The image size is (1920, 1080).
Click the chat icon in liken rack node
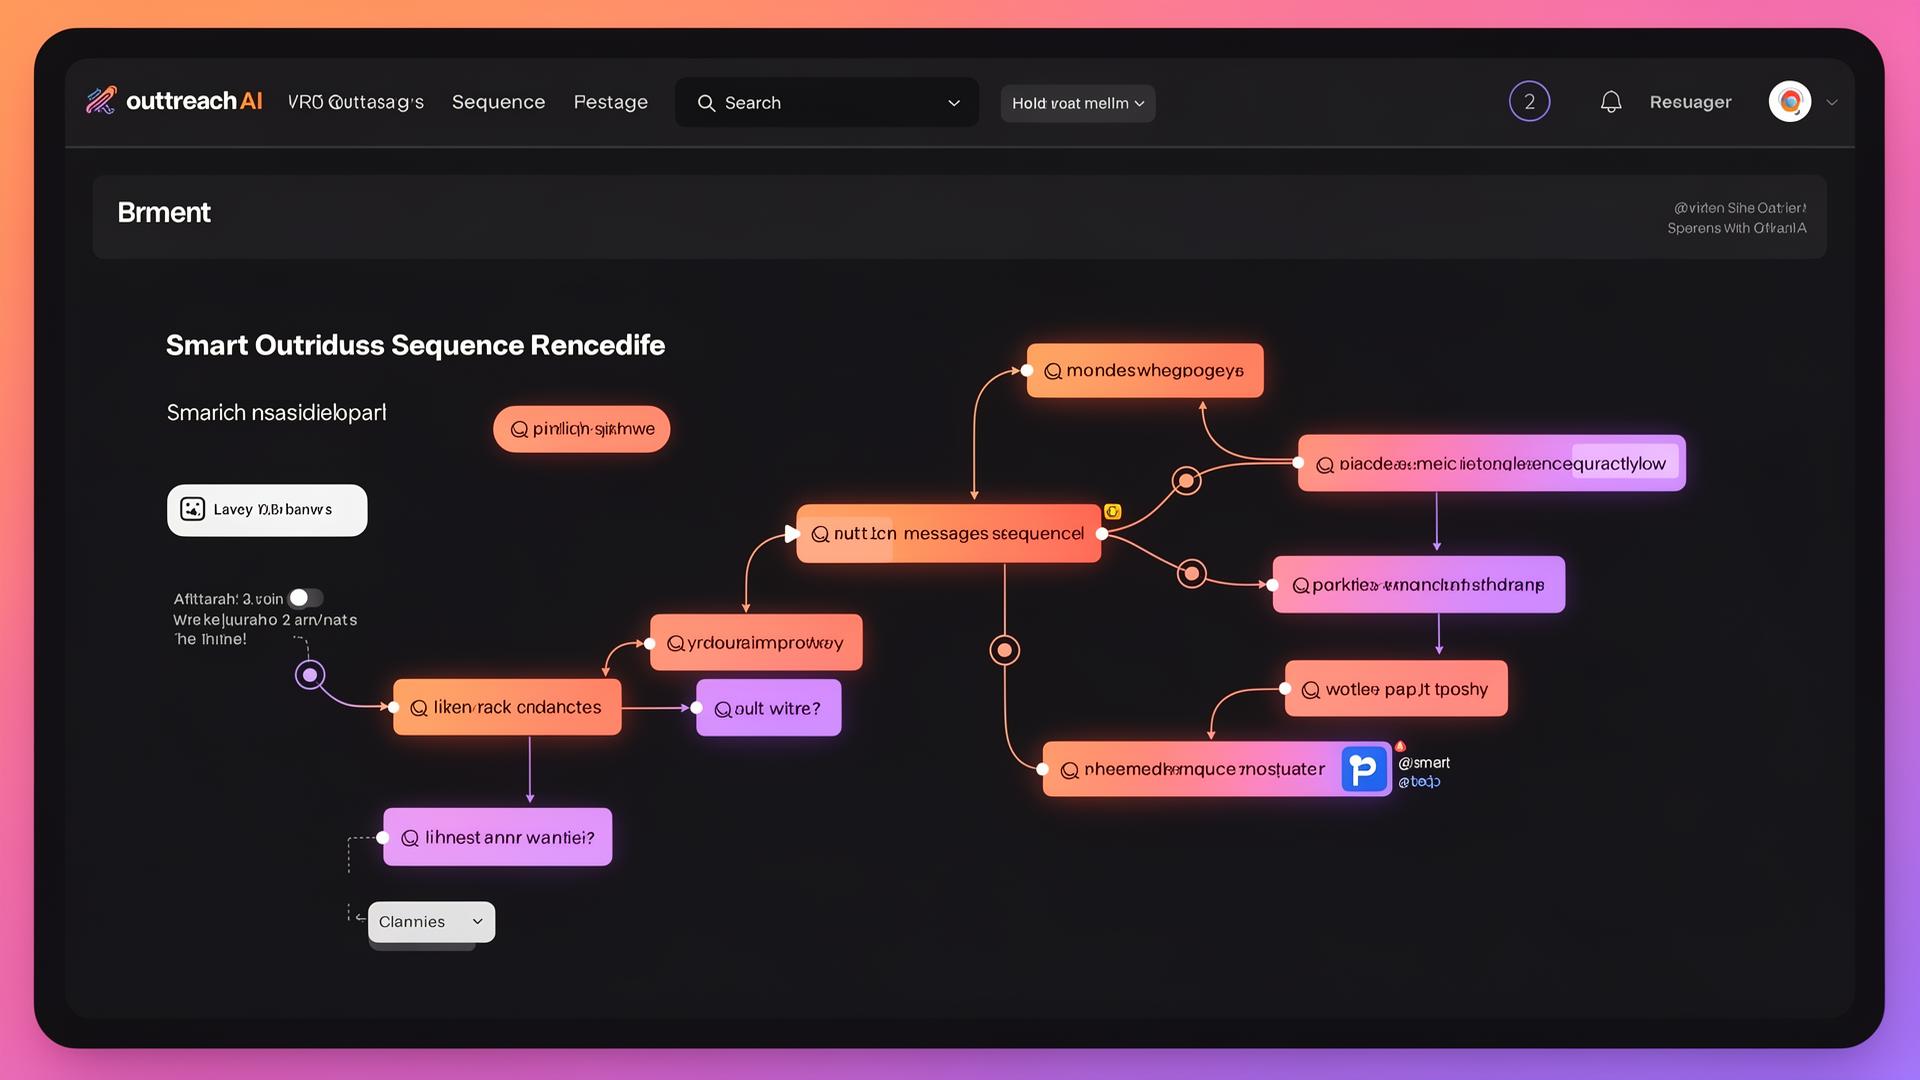coord(419,708)
